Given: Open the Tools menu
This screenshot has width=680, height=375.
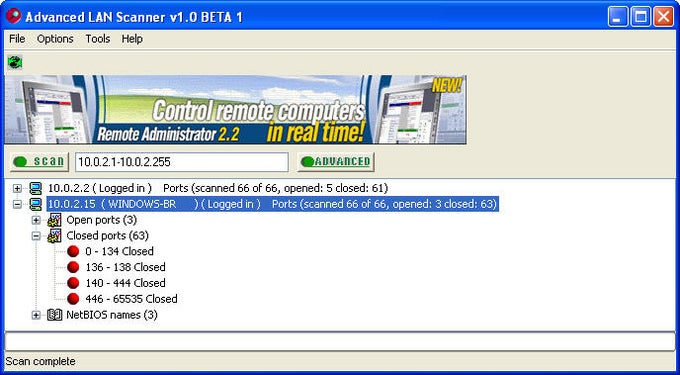Looking at the screenshot, I should pyautogui.click(x=98, y=39).
